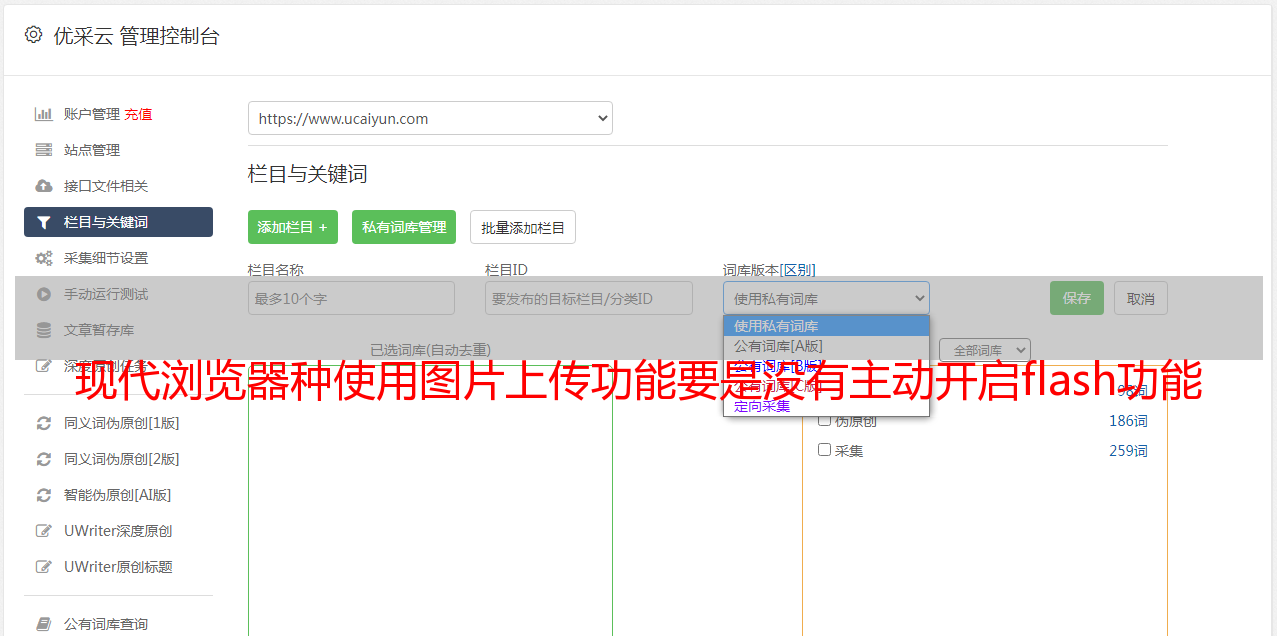The height and width of the screenshot is (636, 1277).
Task: Tick the 伪原创 checkbox
Action: pos(825,420)
